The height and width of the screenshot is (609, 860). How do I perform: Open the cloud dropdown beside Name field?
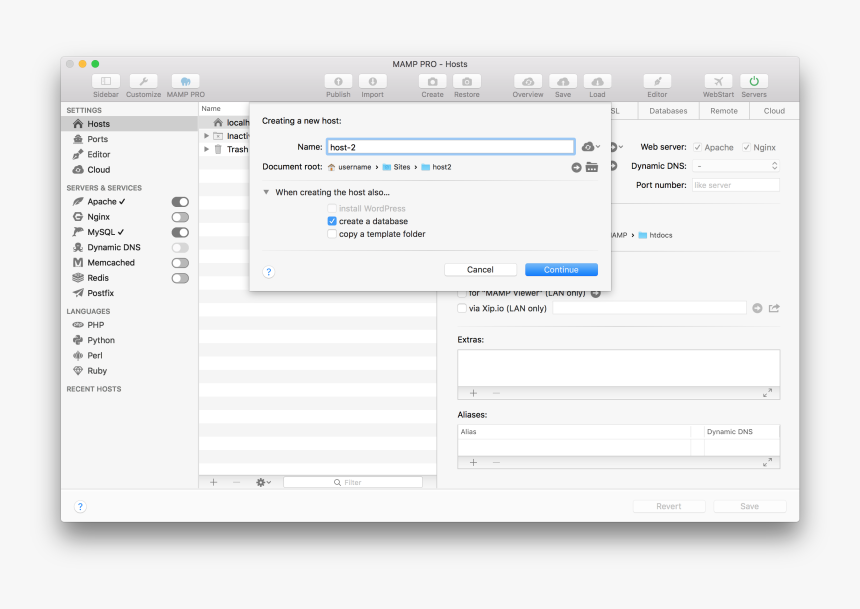[591, 146]
